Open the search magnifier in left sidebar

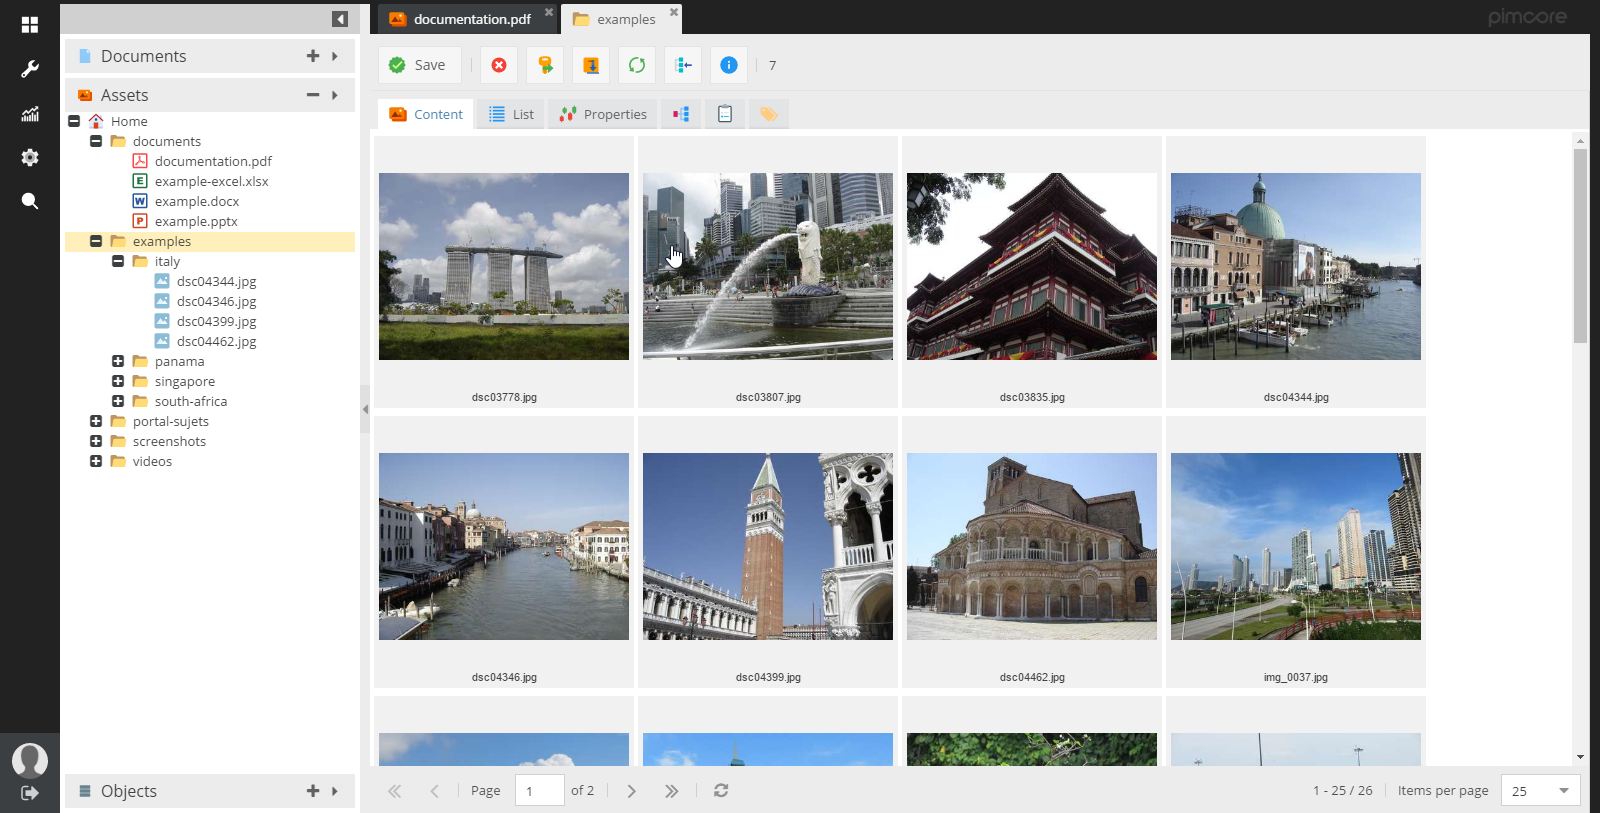30,201
